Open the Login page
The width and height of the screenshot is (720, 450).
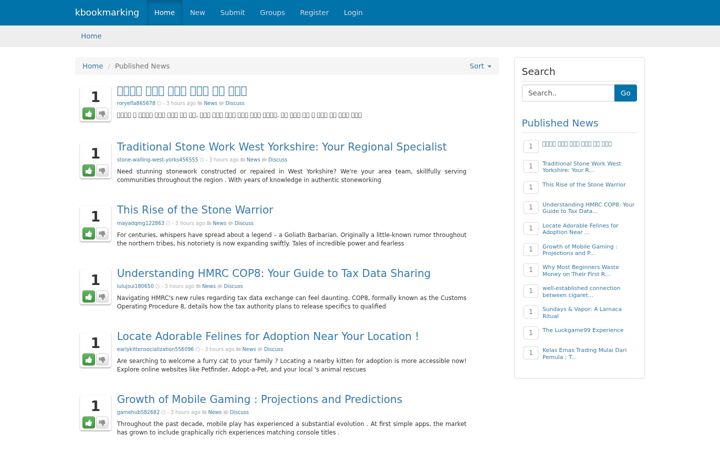pyautogui.click(x=353, y=12)
